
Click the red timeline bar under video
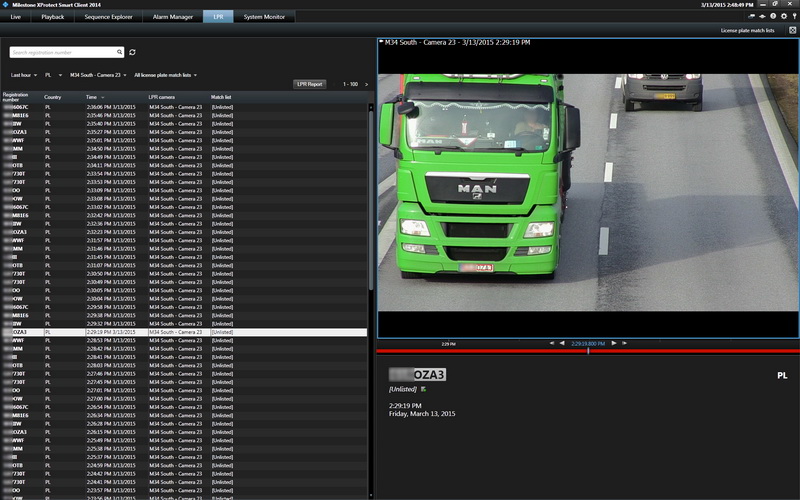point(480,351)
